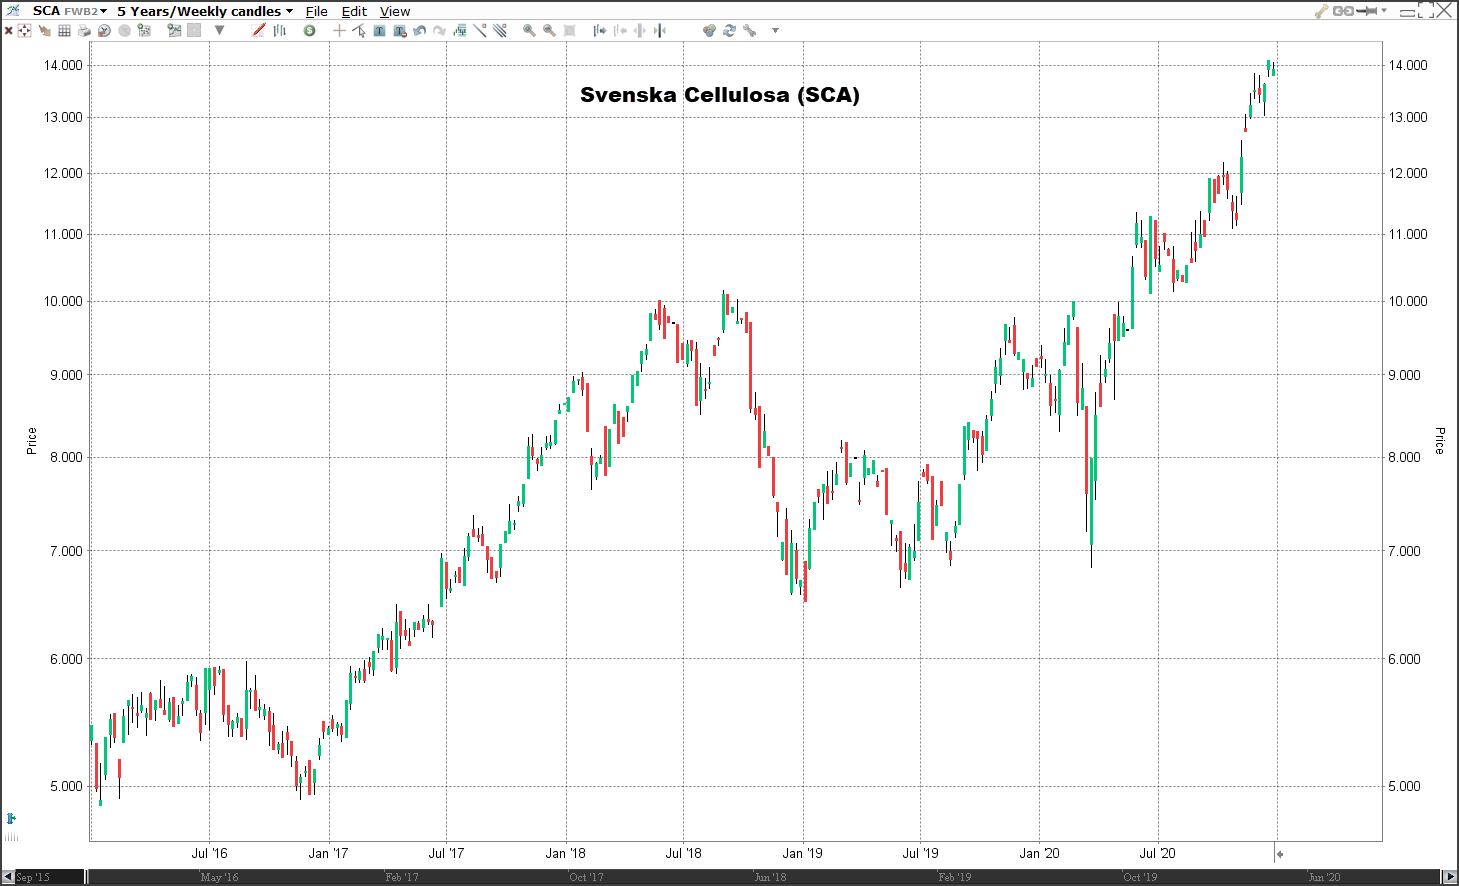
Task: Select the arrow pointer line tool
Action: (x=359, y=31)
